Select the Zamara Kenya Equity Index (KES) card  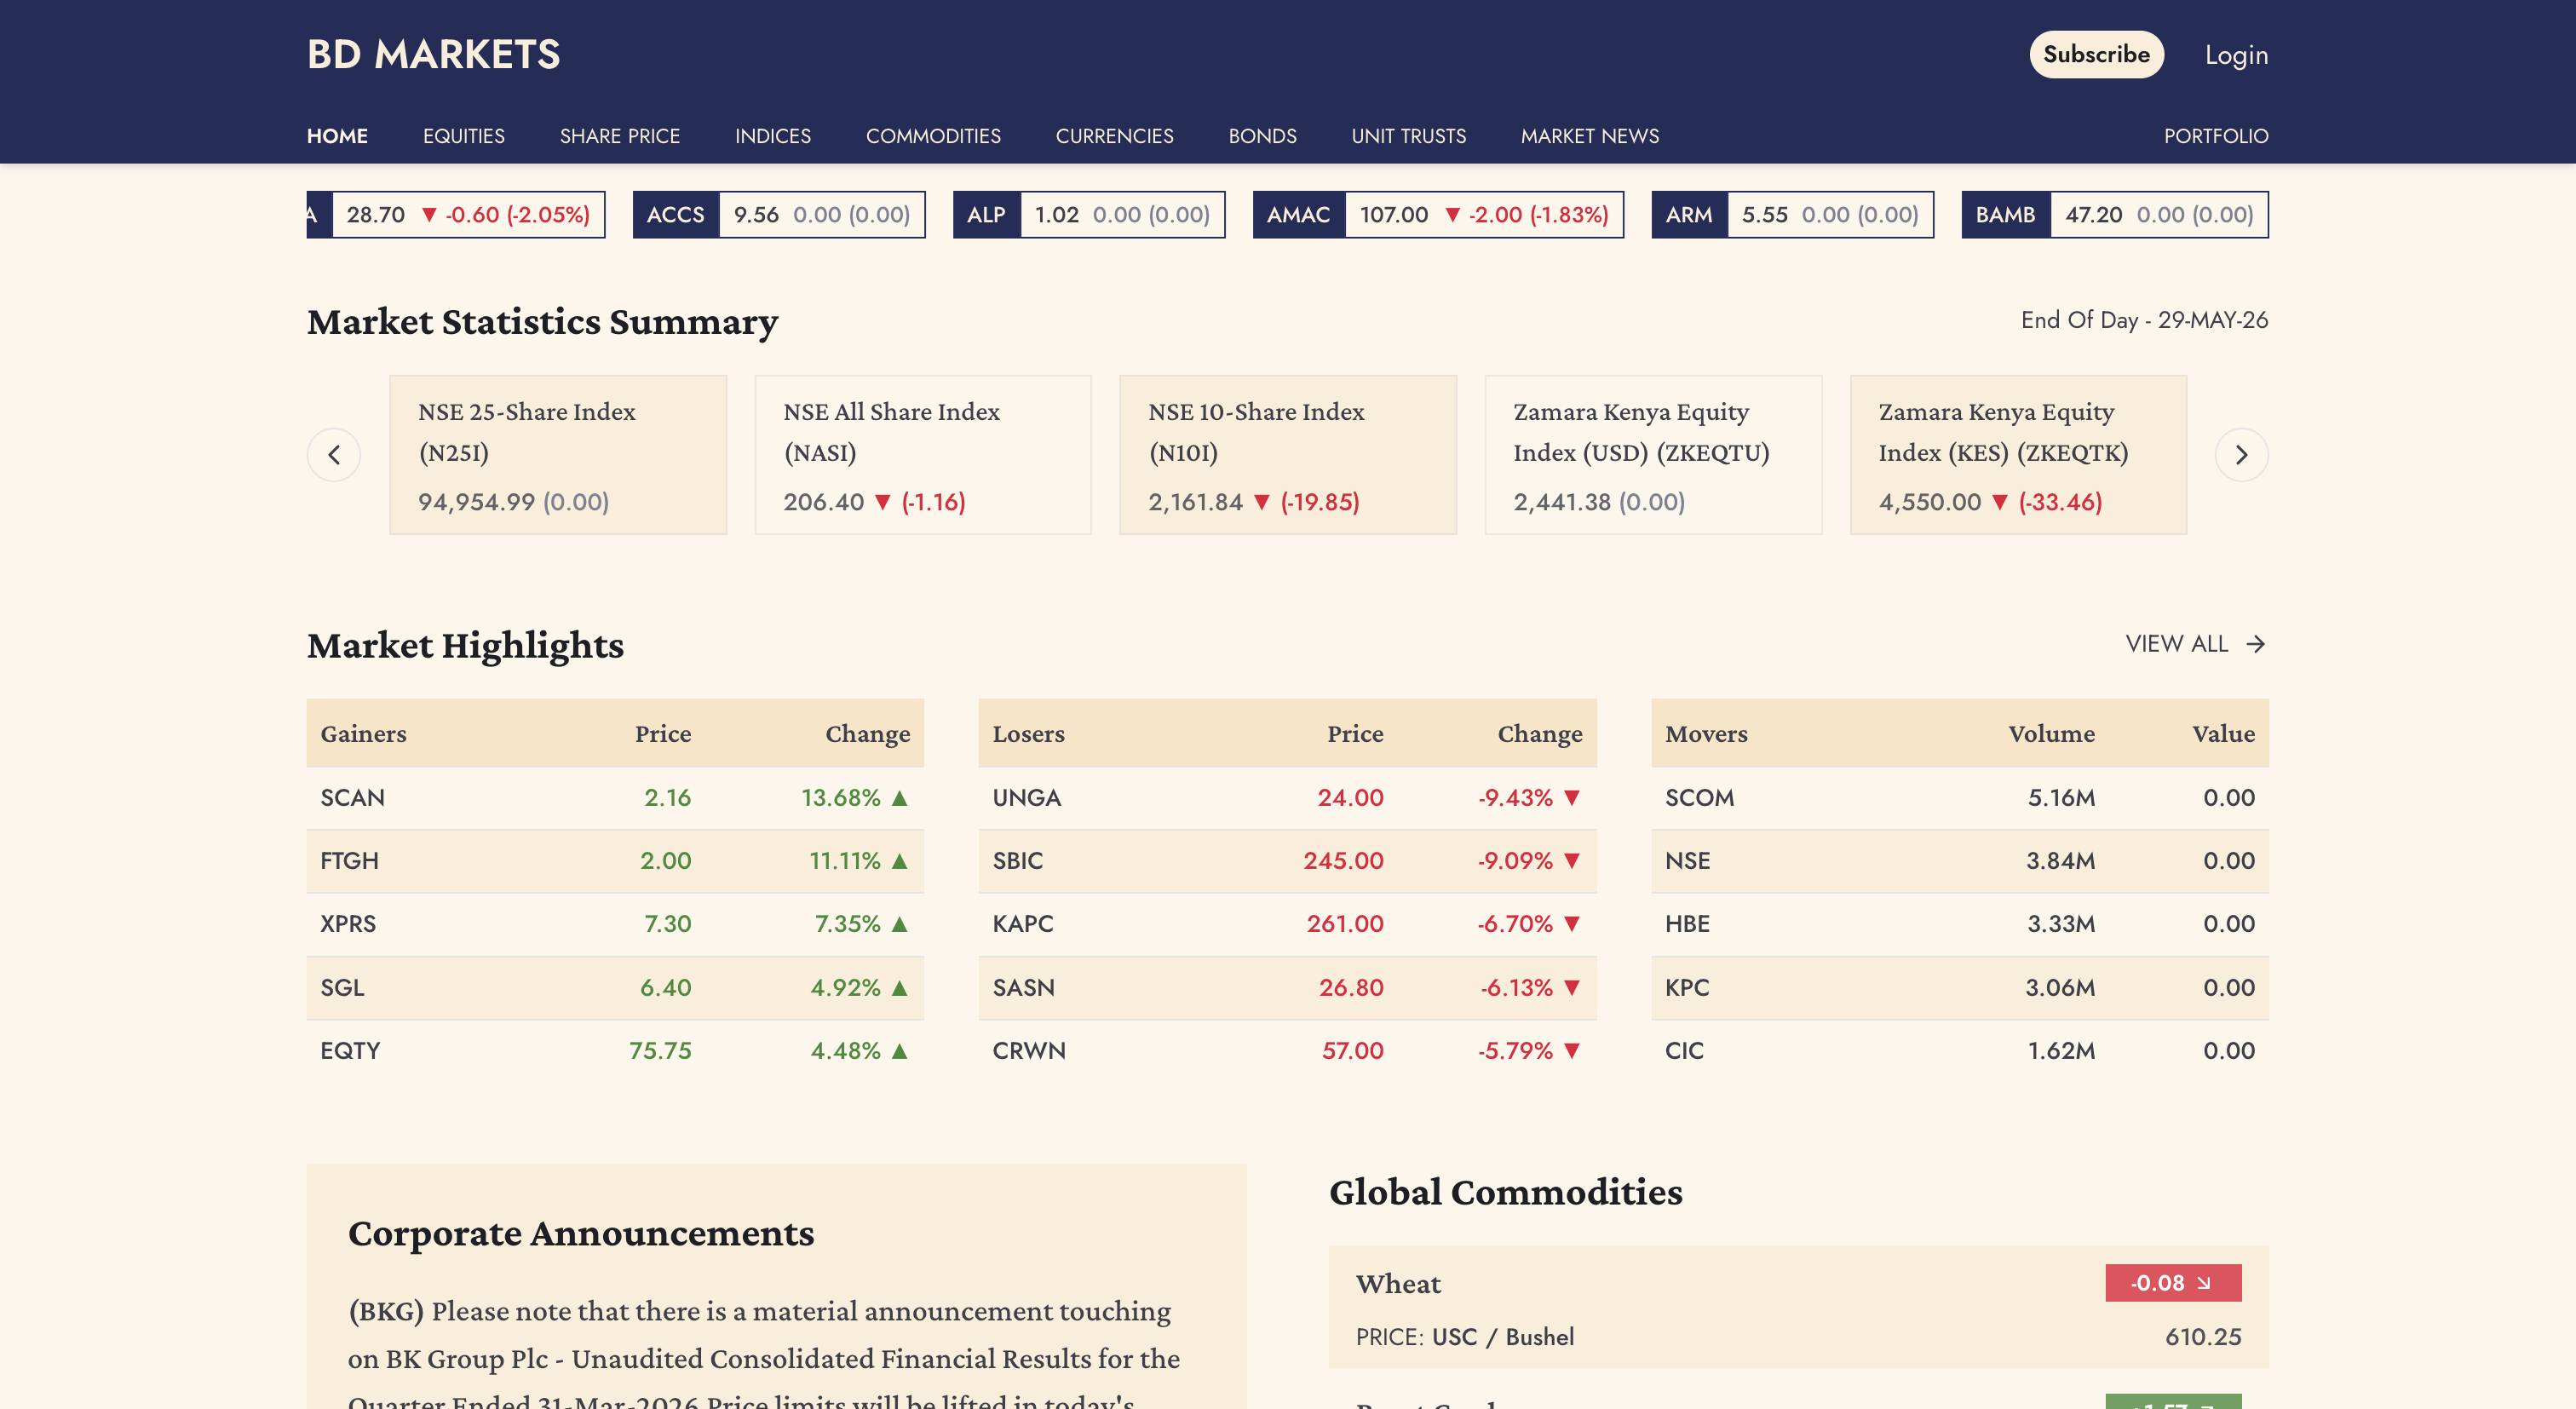click(x=2017, y=455)
